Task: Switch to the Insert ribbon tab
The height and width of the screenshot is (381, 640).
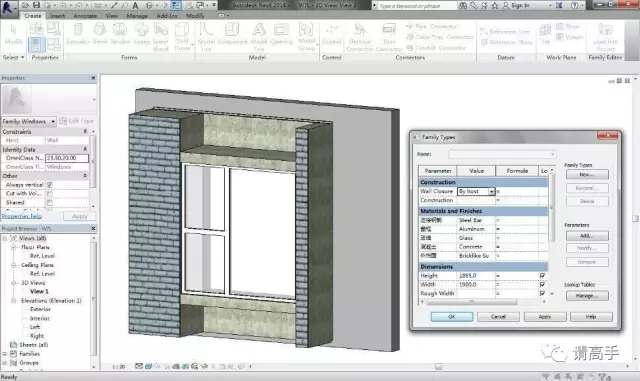Action: [x=57, y=16]
